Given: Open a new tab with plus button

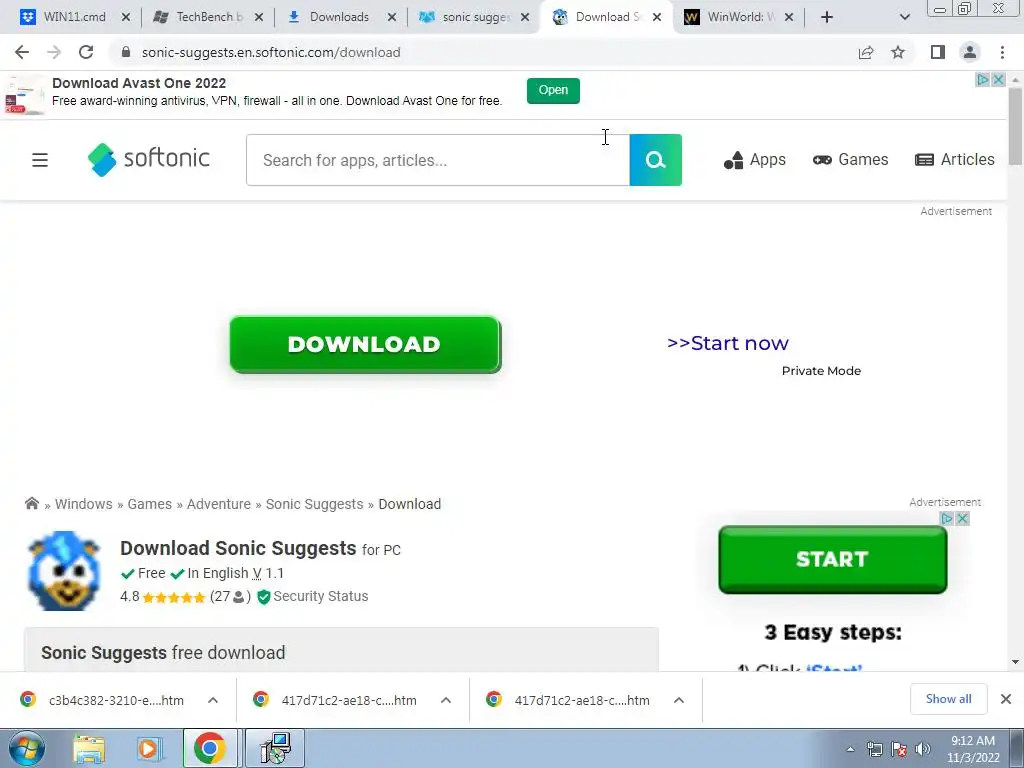Looking at the screenshot, I should (x=827, y=17).
